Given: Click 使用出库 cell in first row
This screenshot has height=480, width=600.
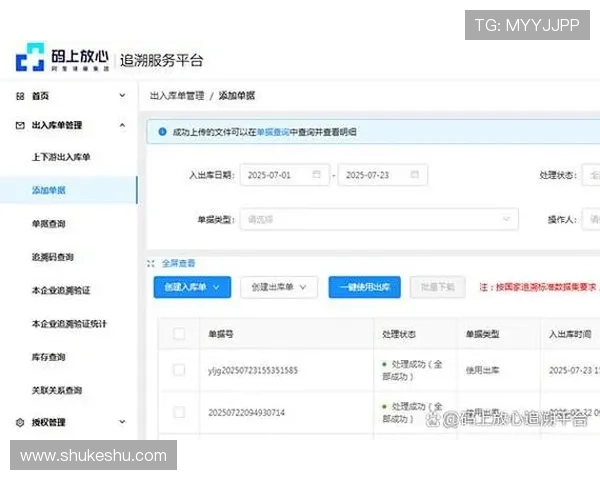Looking at the screenshot, I should pos(482,370).
